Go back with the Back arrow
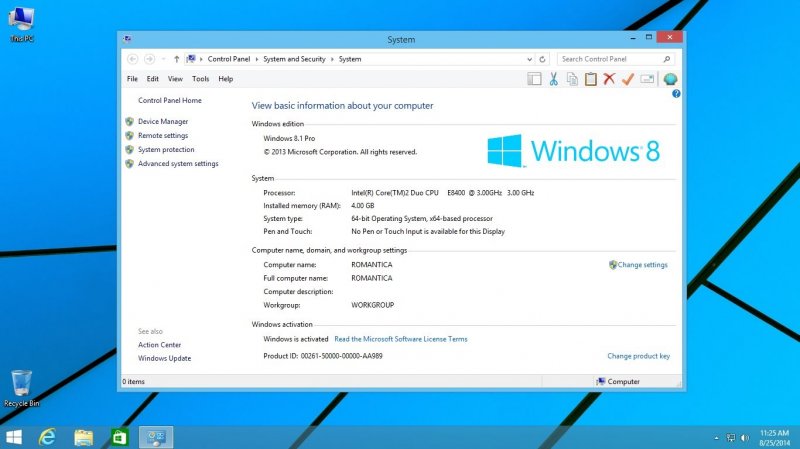800x449 pixels. [x=133, y=59]
